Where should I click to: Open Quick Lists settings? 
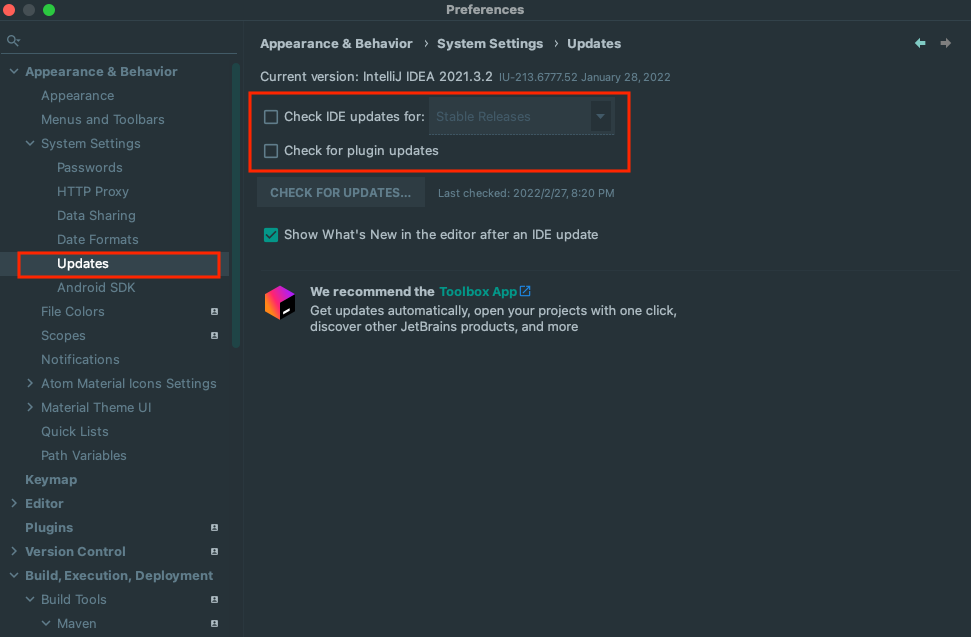pyautogui.click(x=74, y=431)
